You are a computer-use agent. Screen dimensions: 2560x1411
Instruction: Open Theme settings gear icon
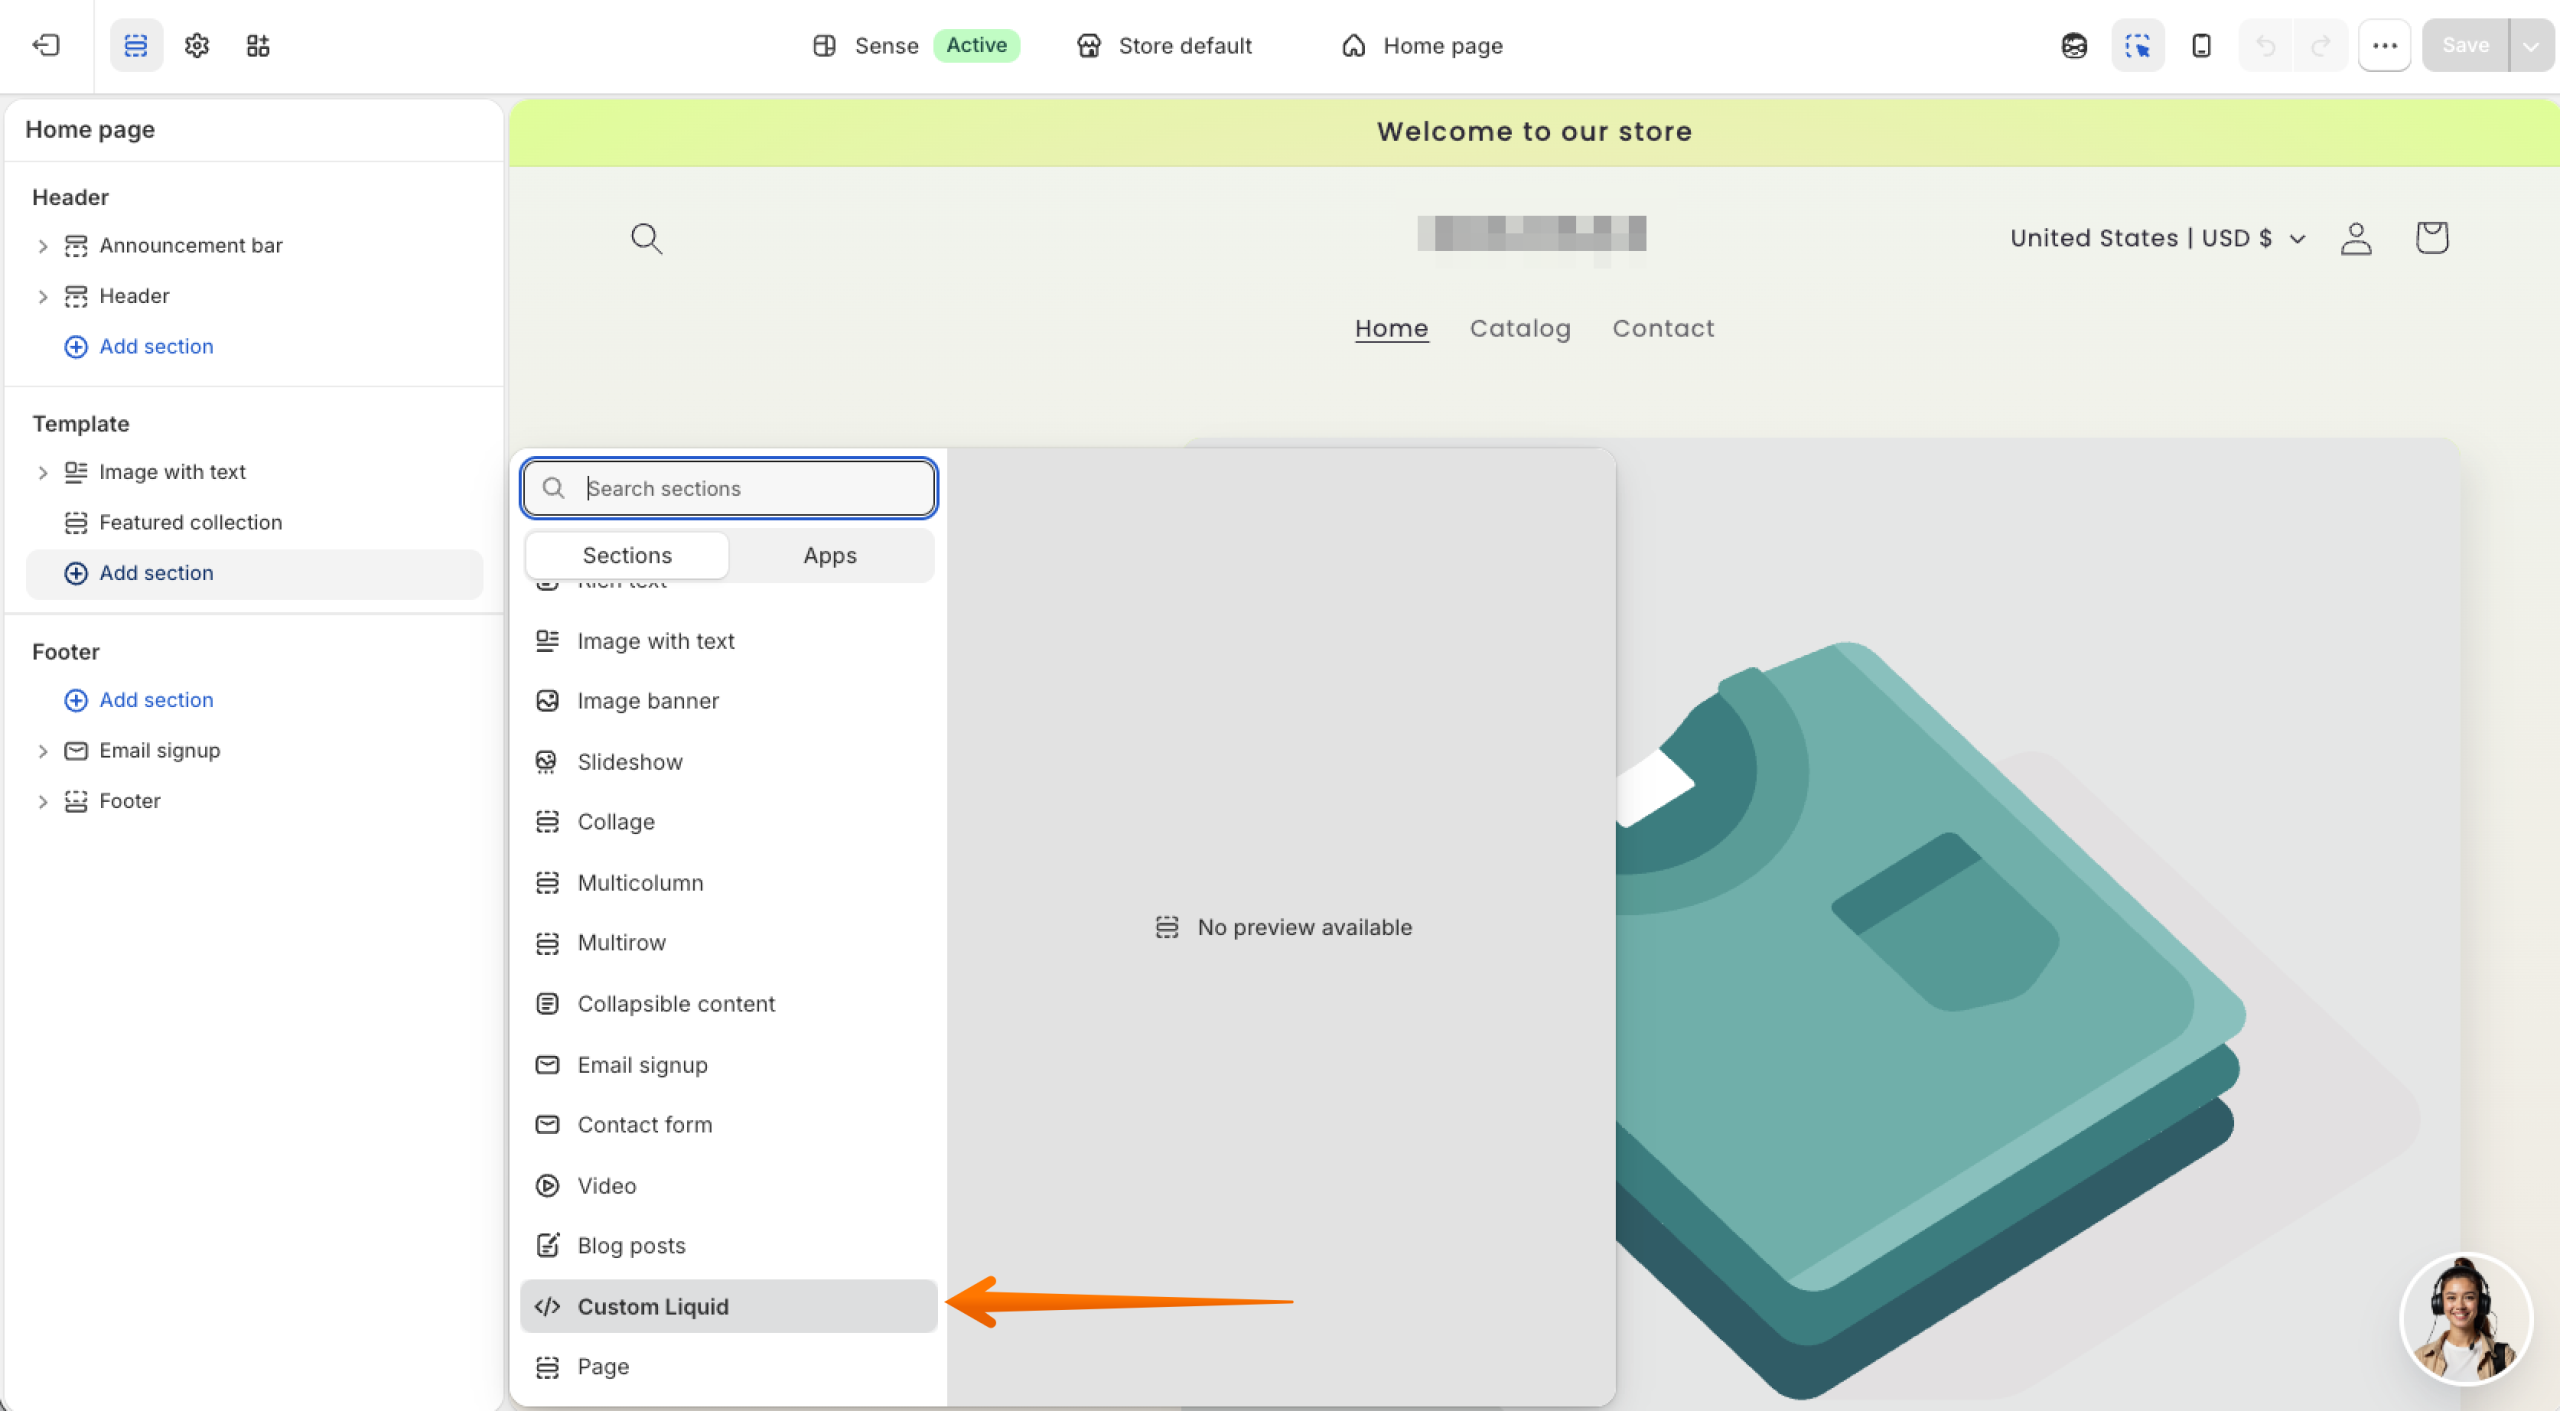[197, 45]
